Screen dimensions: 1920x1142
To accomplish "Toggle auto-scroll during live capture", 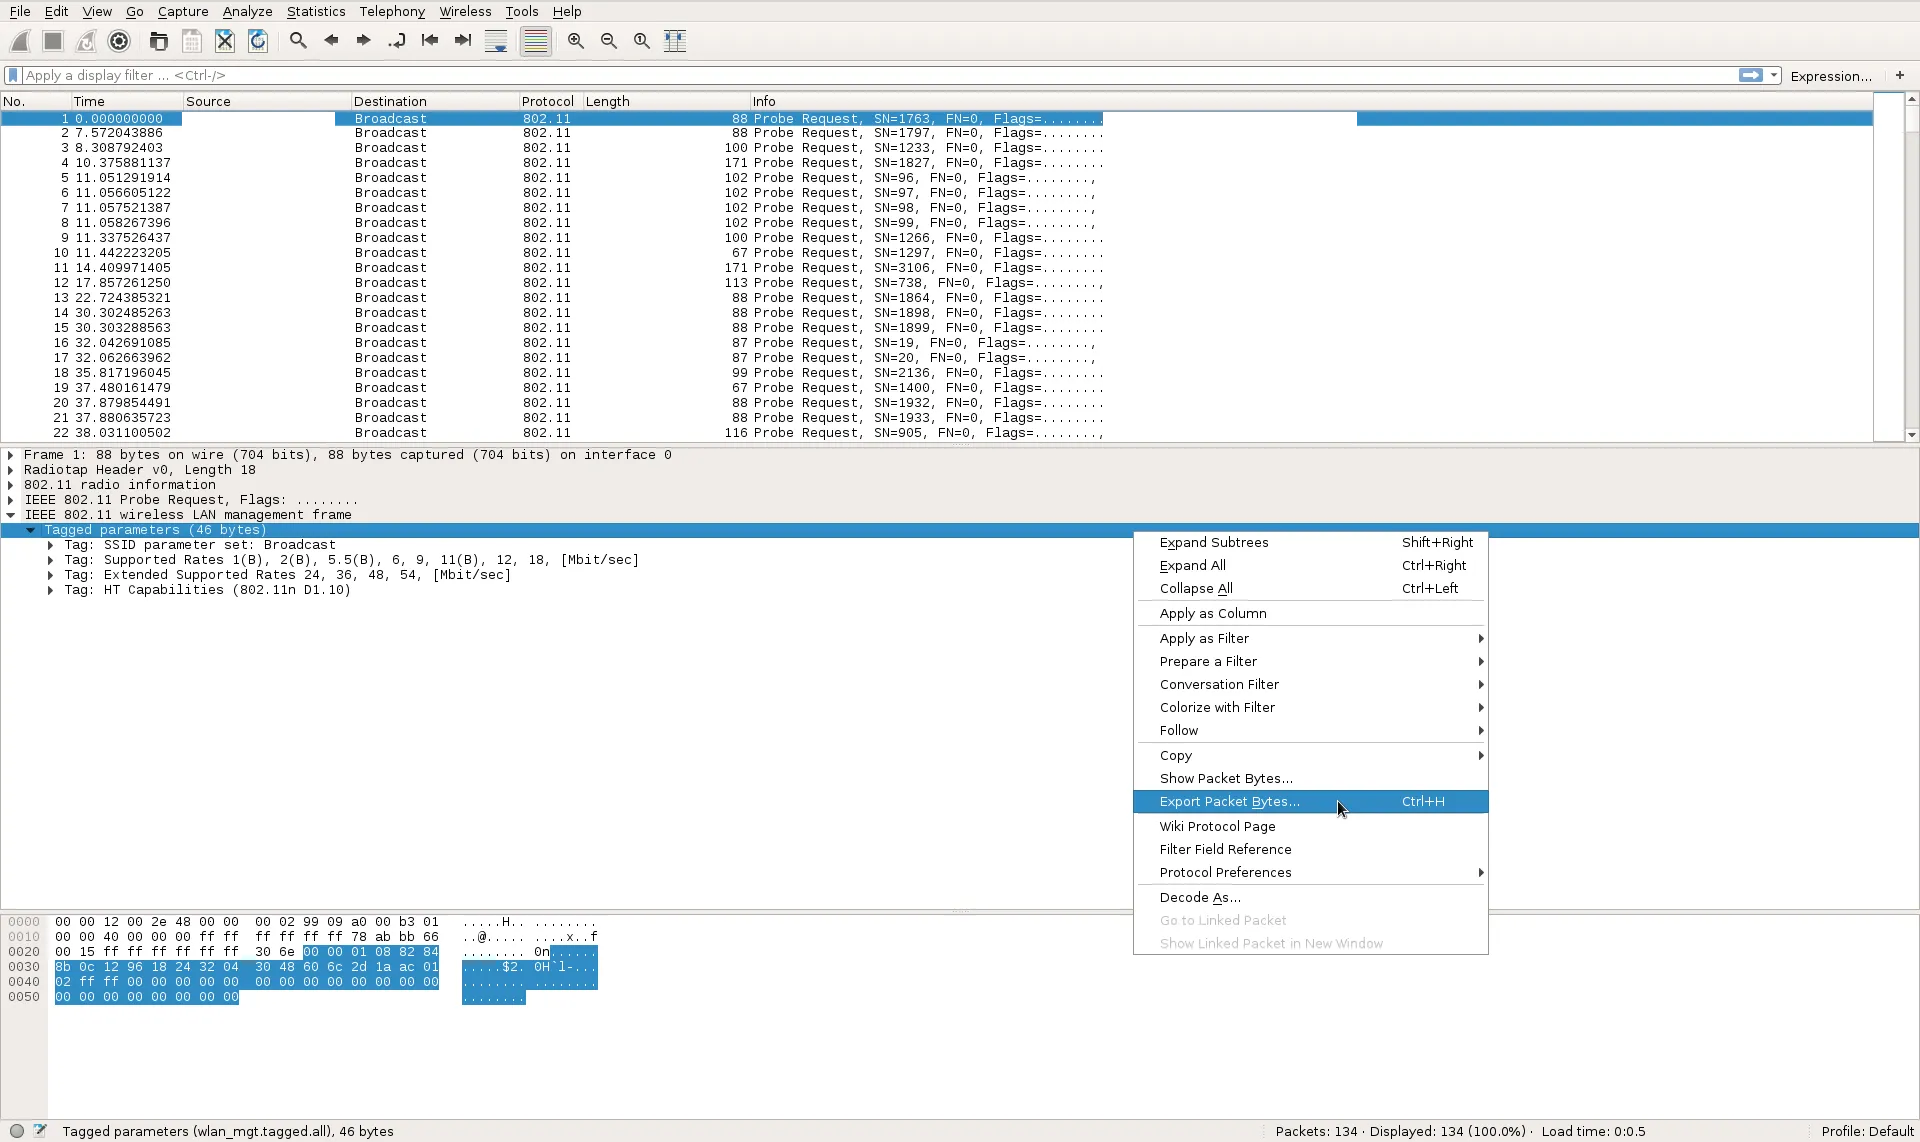I will (x=496, y=41).
